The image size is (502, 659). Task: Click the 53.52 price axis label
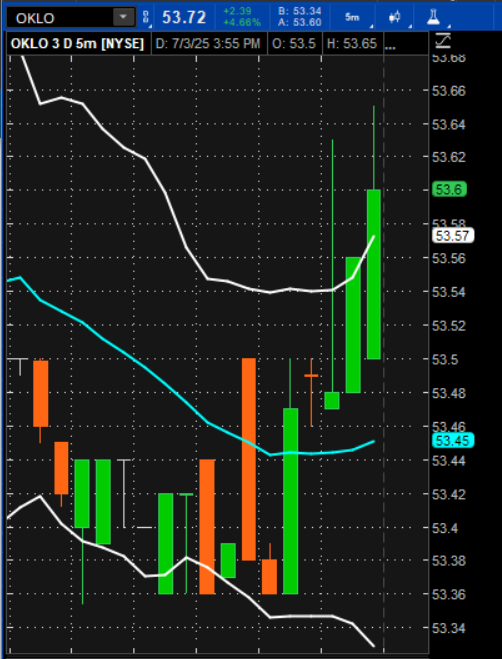(449, 325)
